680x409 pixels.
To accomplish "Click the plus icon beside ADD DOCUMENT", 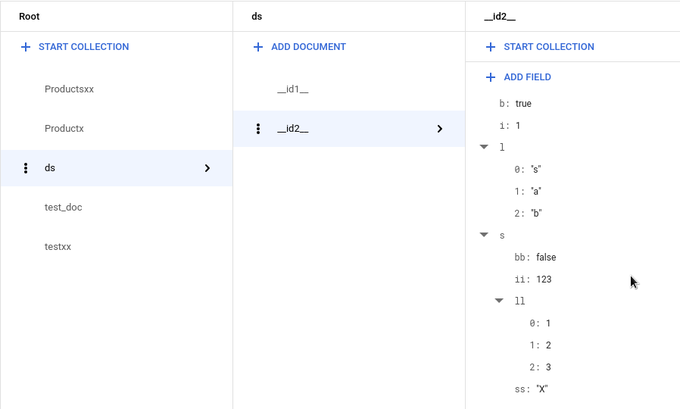I will 258,47.
